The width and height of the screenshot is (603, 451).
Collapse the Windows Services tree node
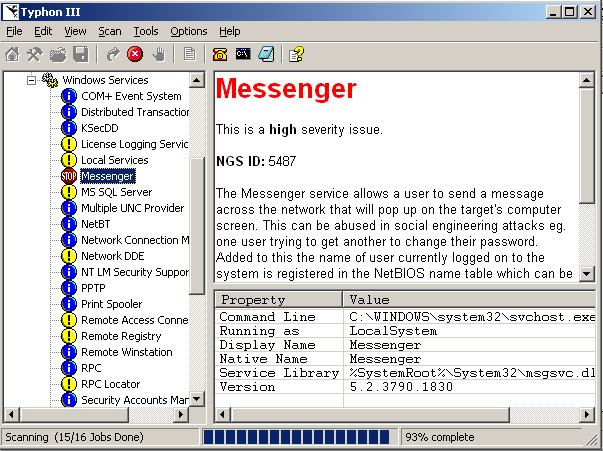point(32,80)
